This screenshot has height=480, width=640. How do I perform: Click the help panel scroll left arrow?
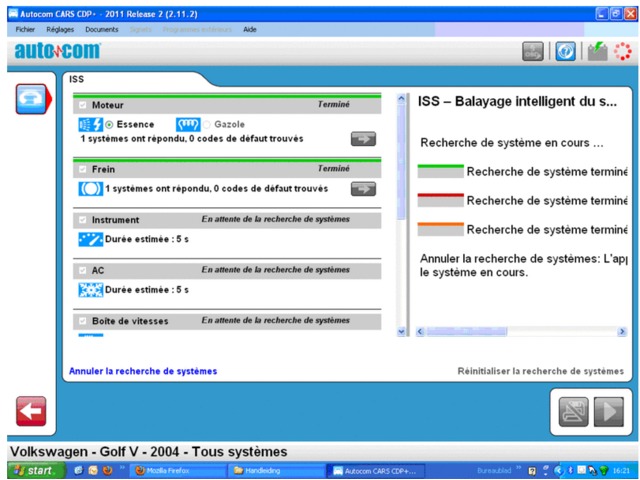point(420,331)
